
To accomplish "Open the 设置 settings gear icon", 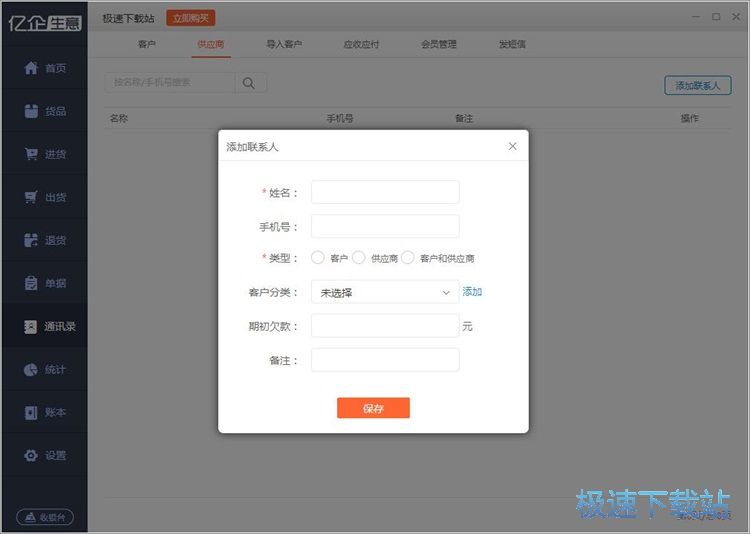I will [x=31, y=456].
